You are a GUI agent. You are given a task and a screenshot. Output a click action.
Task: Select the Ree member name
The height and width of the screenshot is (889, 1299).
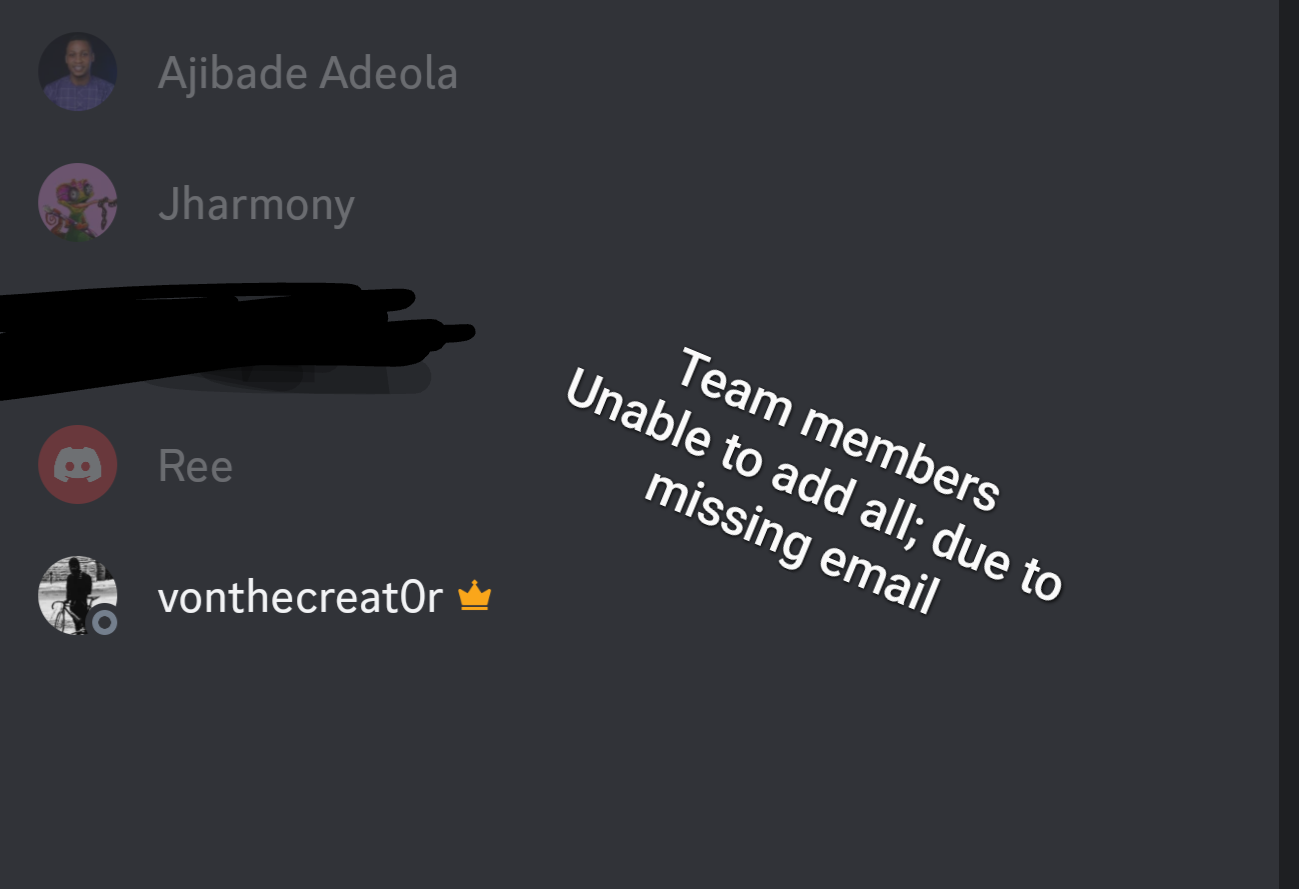[196, 466]
